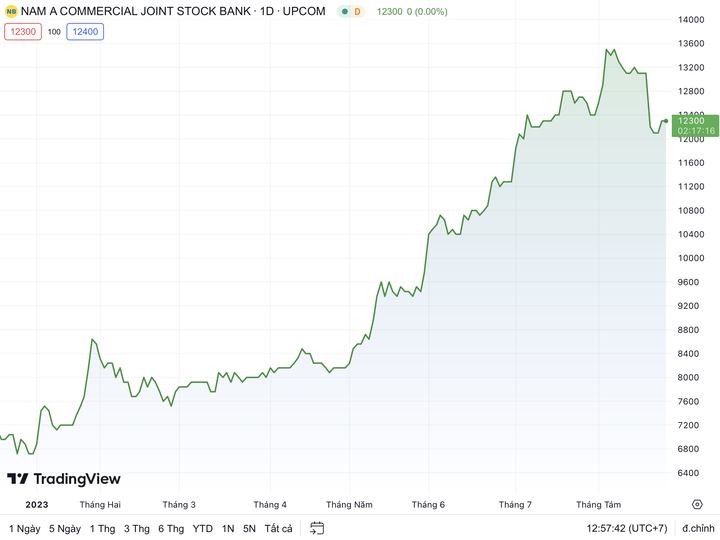Click the TradingView logo
Viewport: 720px width, 540px height.
point(63,479)
